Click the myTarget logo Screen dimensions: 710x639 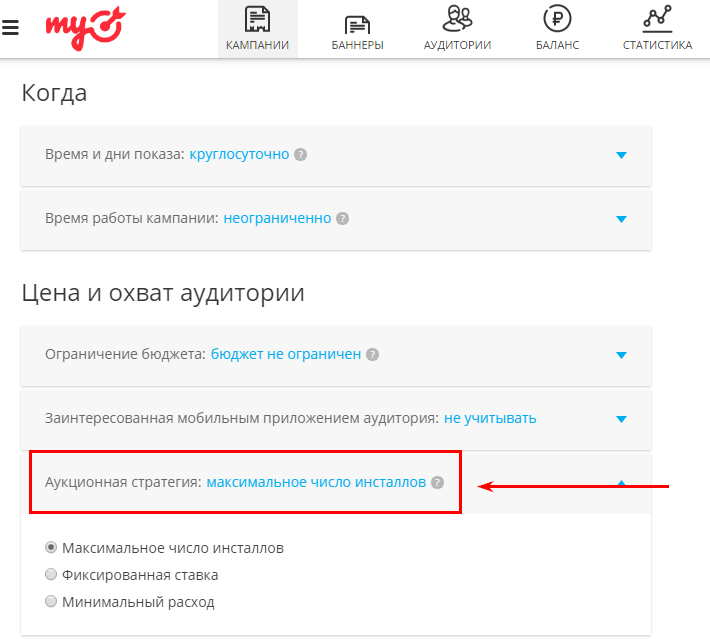click(x=85, y=28)
